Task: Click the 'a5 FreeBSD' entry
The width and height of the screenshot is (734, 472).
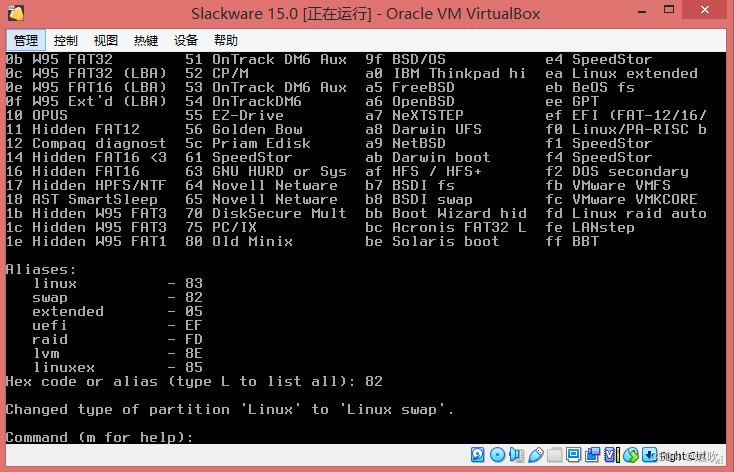Action: tap(410, 88)
